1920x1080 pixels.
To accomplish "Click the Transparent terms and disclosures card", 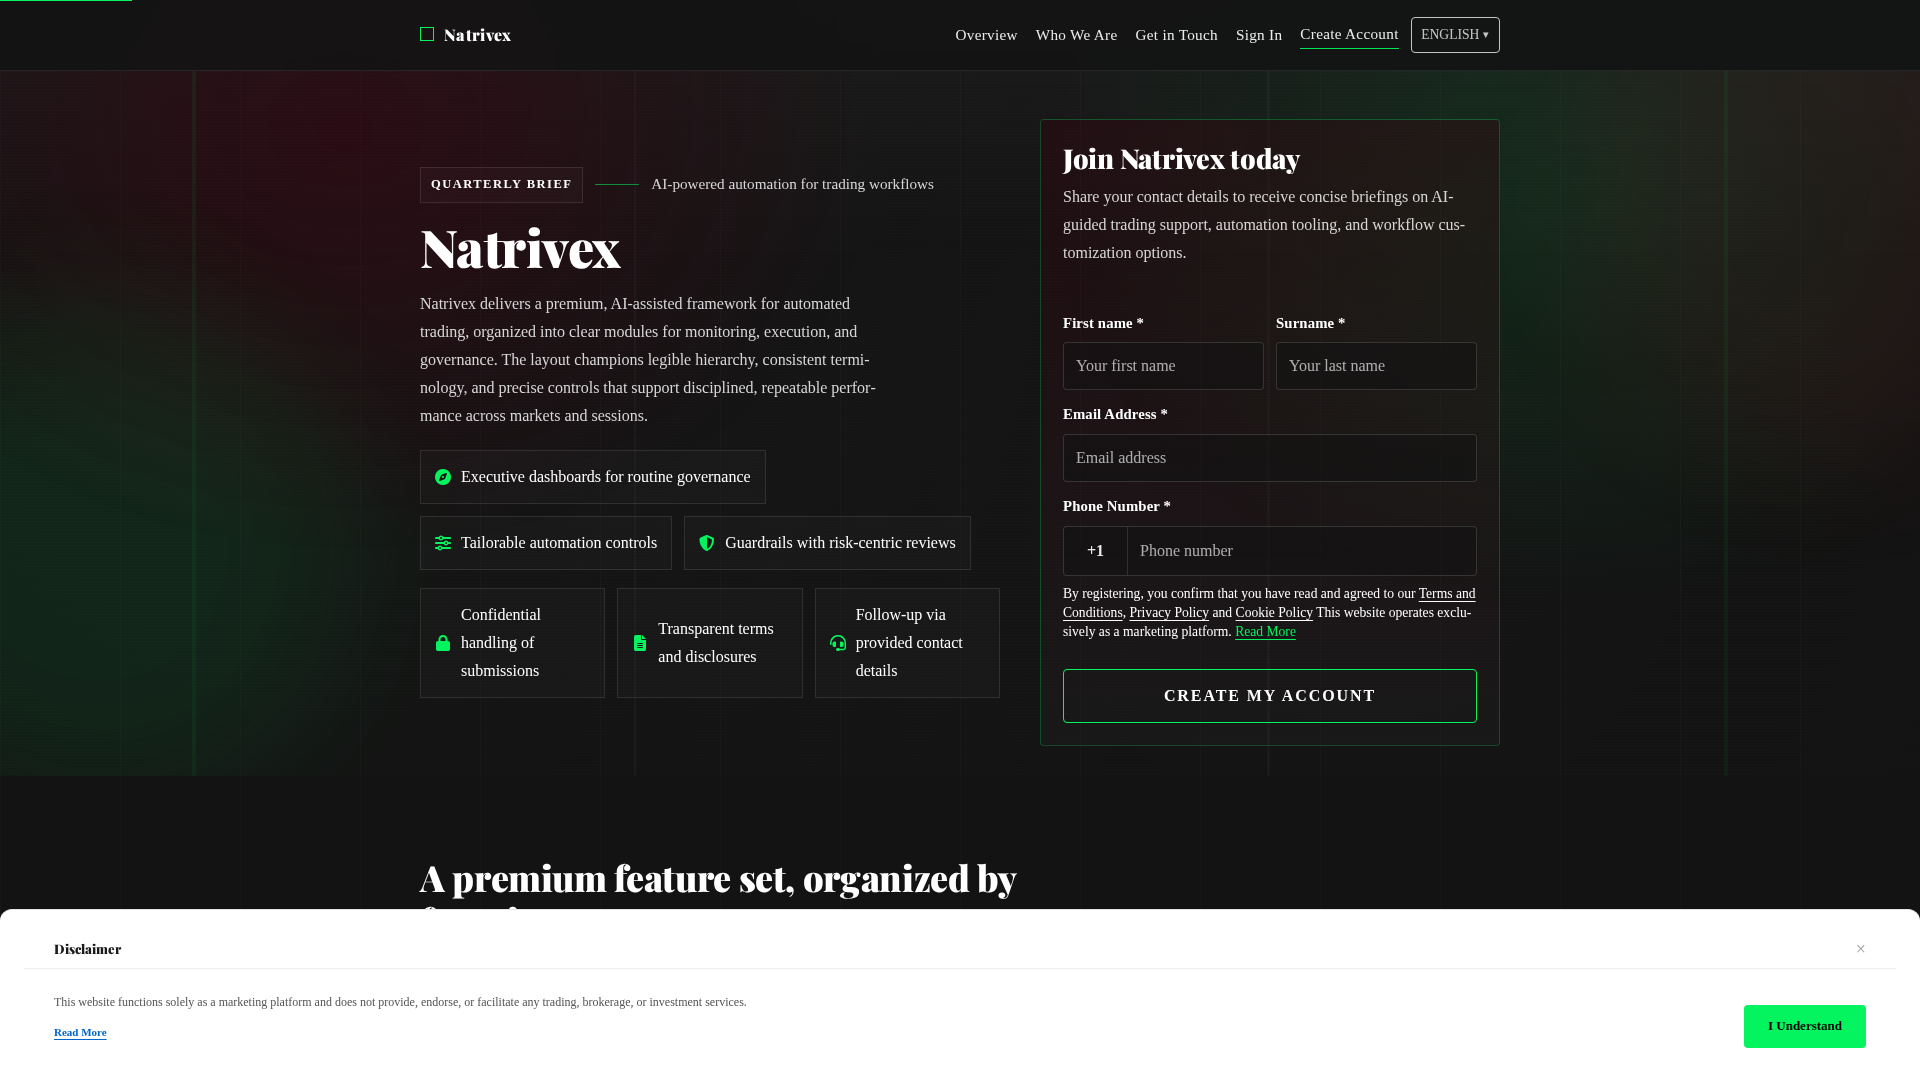I will (710, 643).
